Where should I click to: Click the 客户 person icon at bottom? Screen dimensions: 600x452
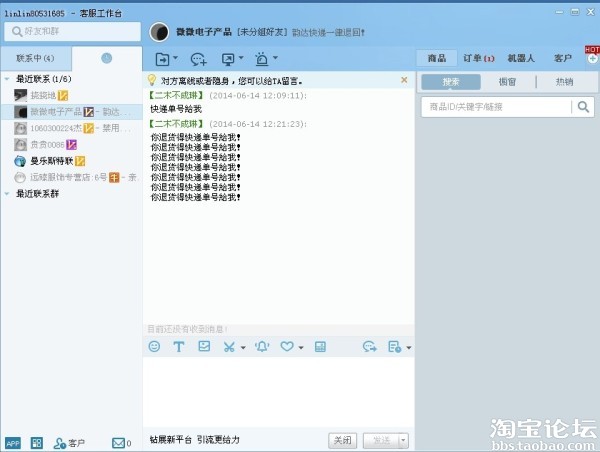(60, 443)
